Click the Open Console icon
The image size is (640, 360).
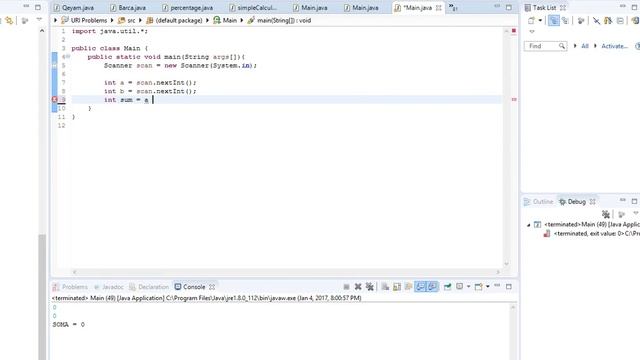pos(478,287)
